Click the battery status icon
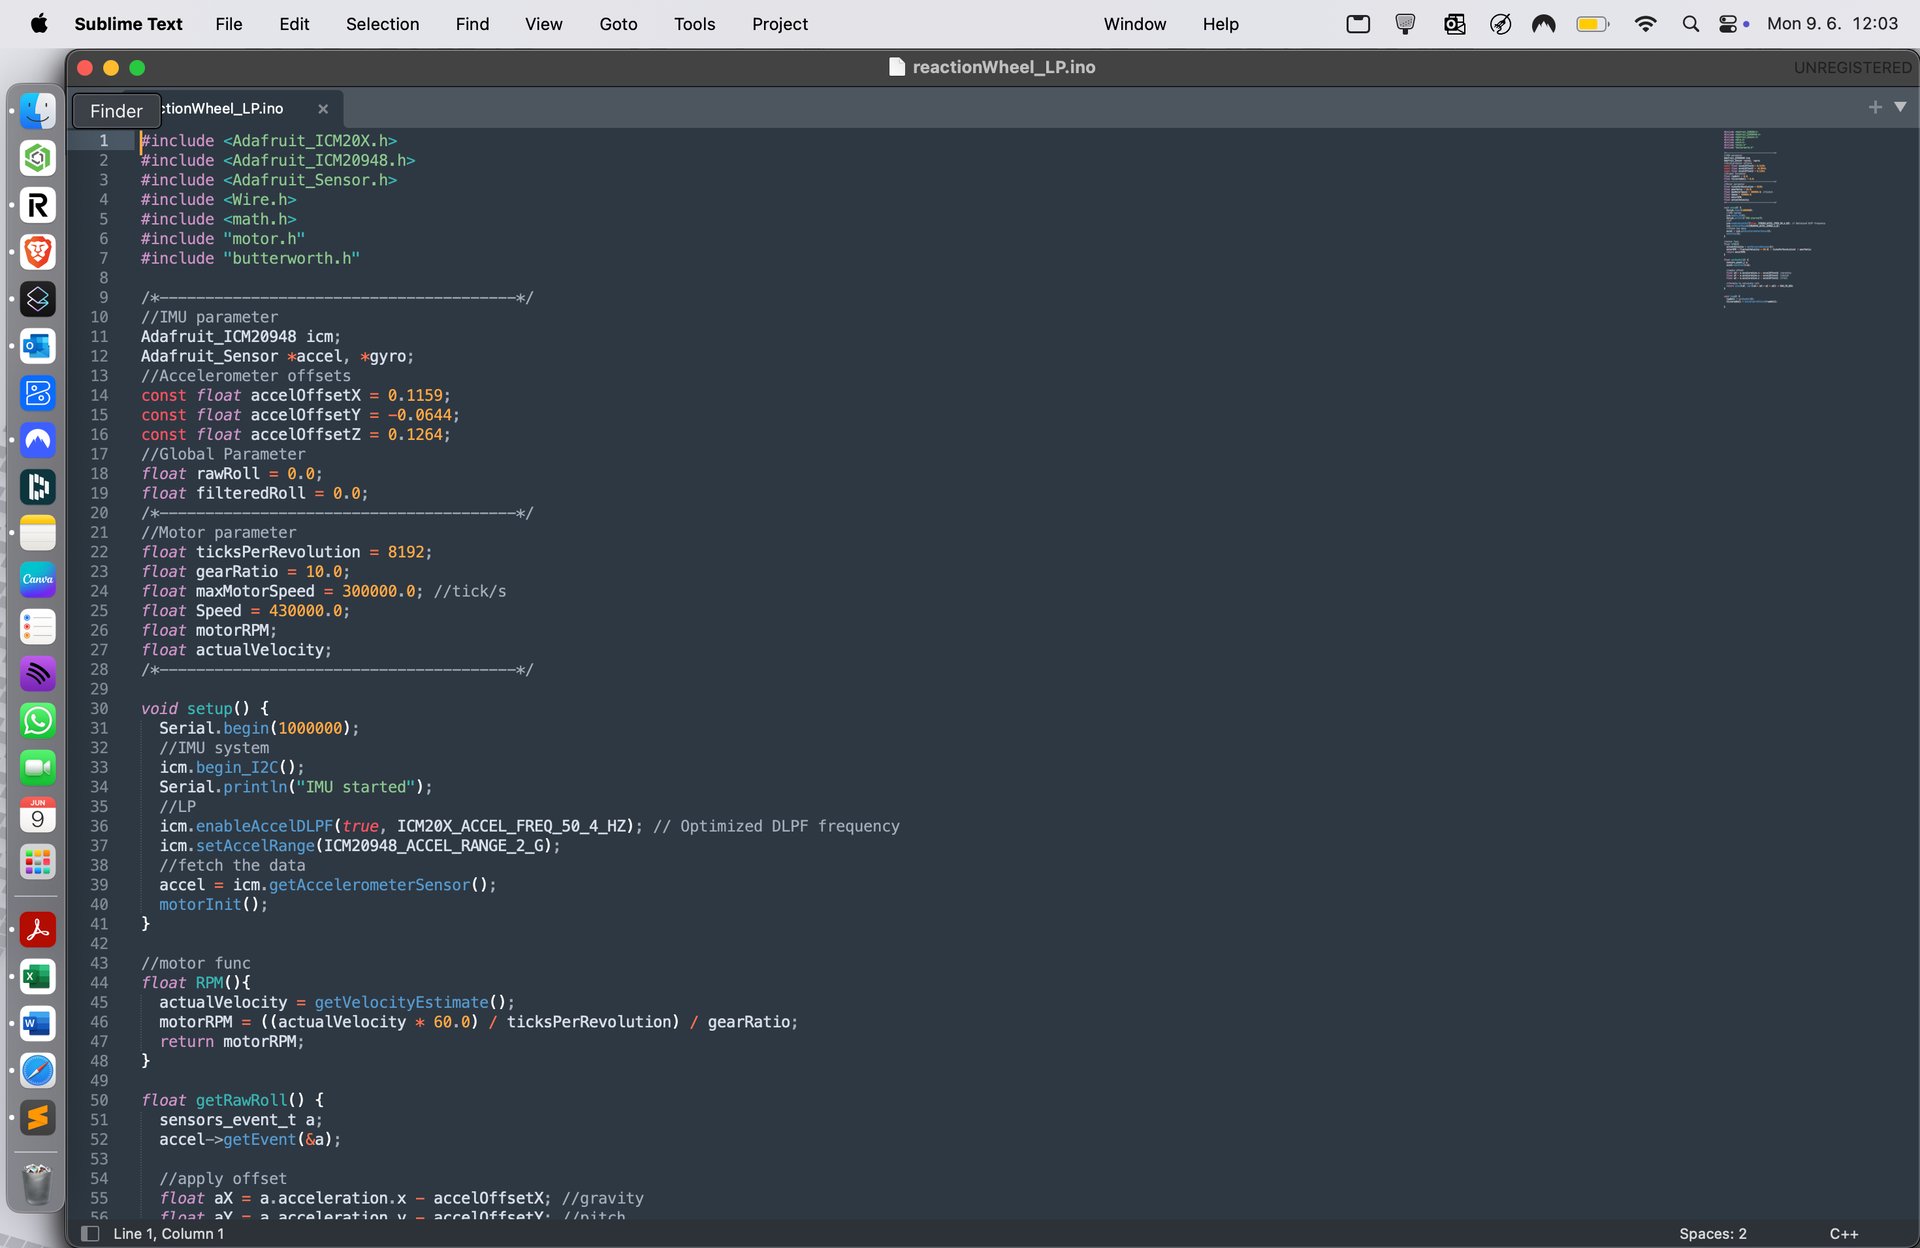The height and width of the screenshot is (1248, 1920). [x=1593, y=24]
